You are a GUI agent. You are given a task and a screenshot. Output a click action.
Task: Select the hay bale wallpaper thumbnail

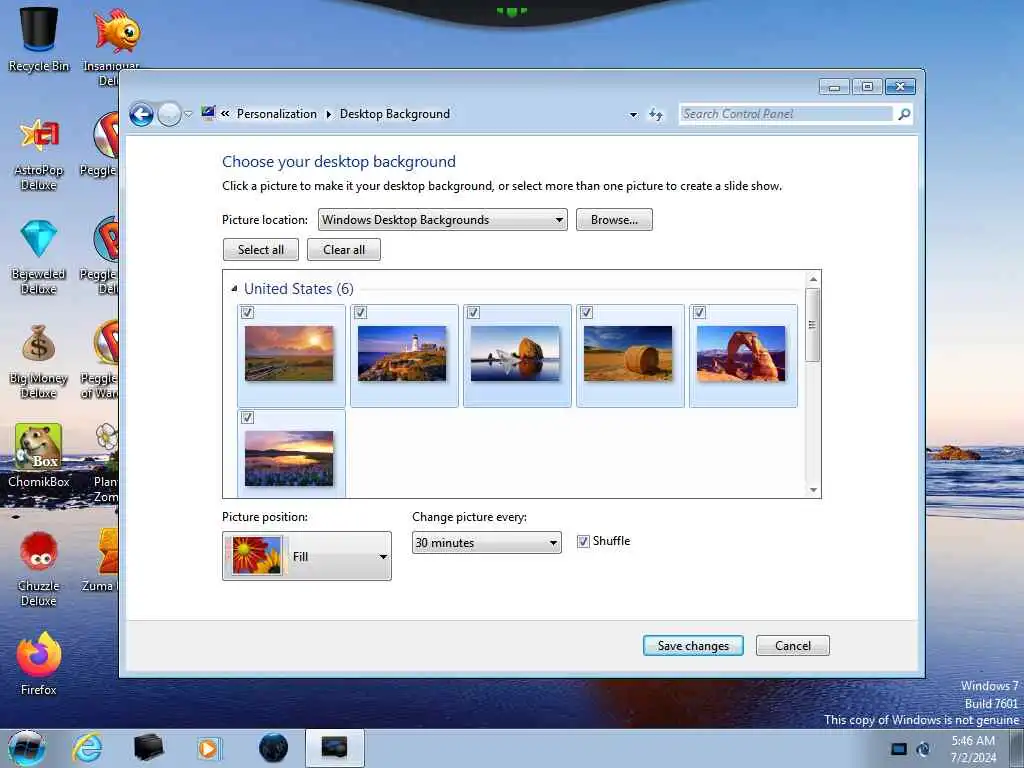click(x=628, y=353)
